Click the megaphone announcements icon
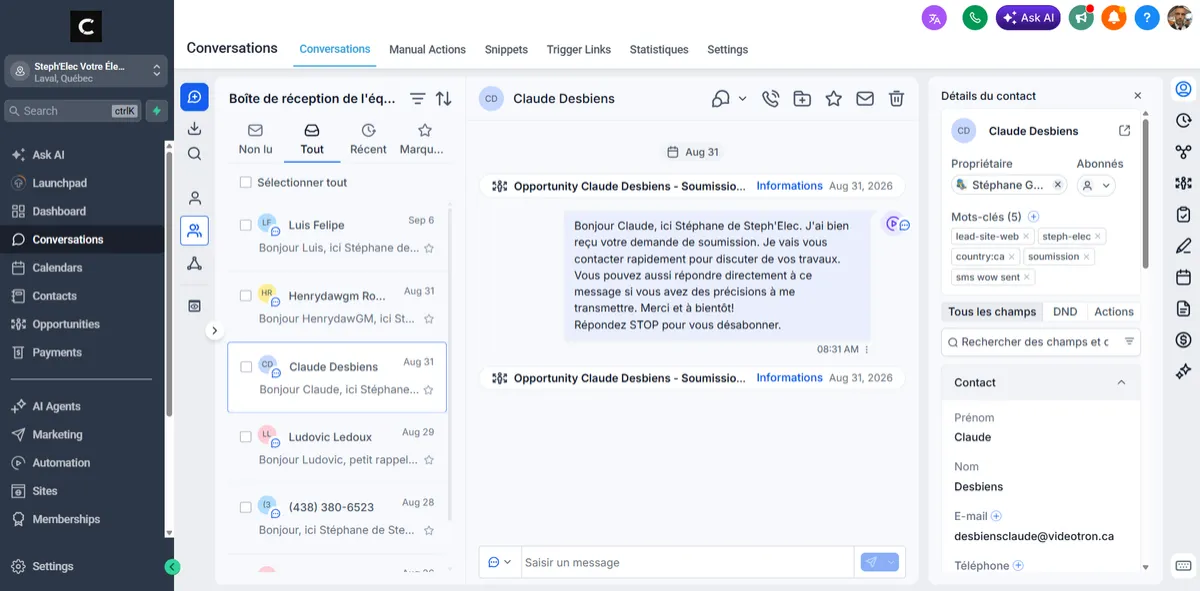1200x591 pixels. [x=1080, y=17]
